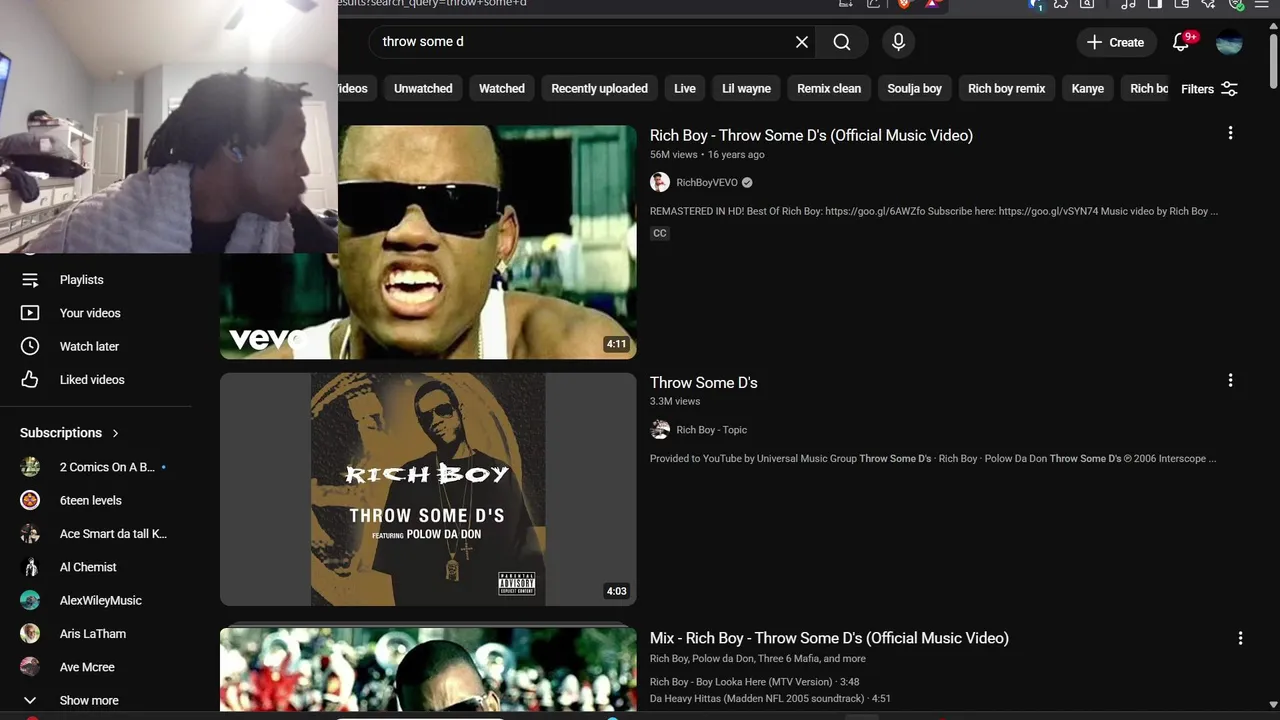Open more options for Throw Some D's topic video
This screenshot has height=720, width=1280.
click(1230, 380)
